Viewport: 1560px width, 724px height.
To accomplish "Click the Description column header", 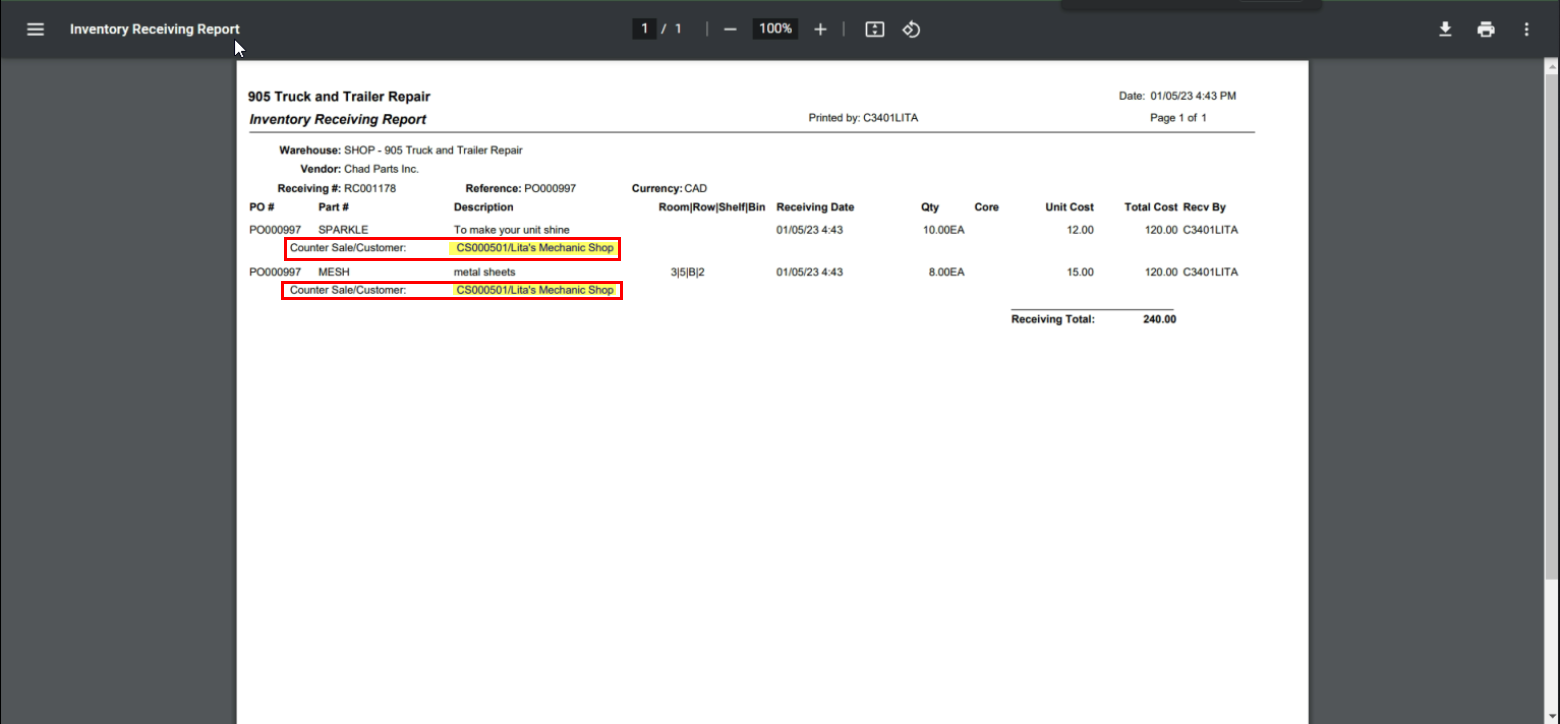I will coord(484,207).
